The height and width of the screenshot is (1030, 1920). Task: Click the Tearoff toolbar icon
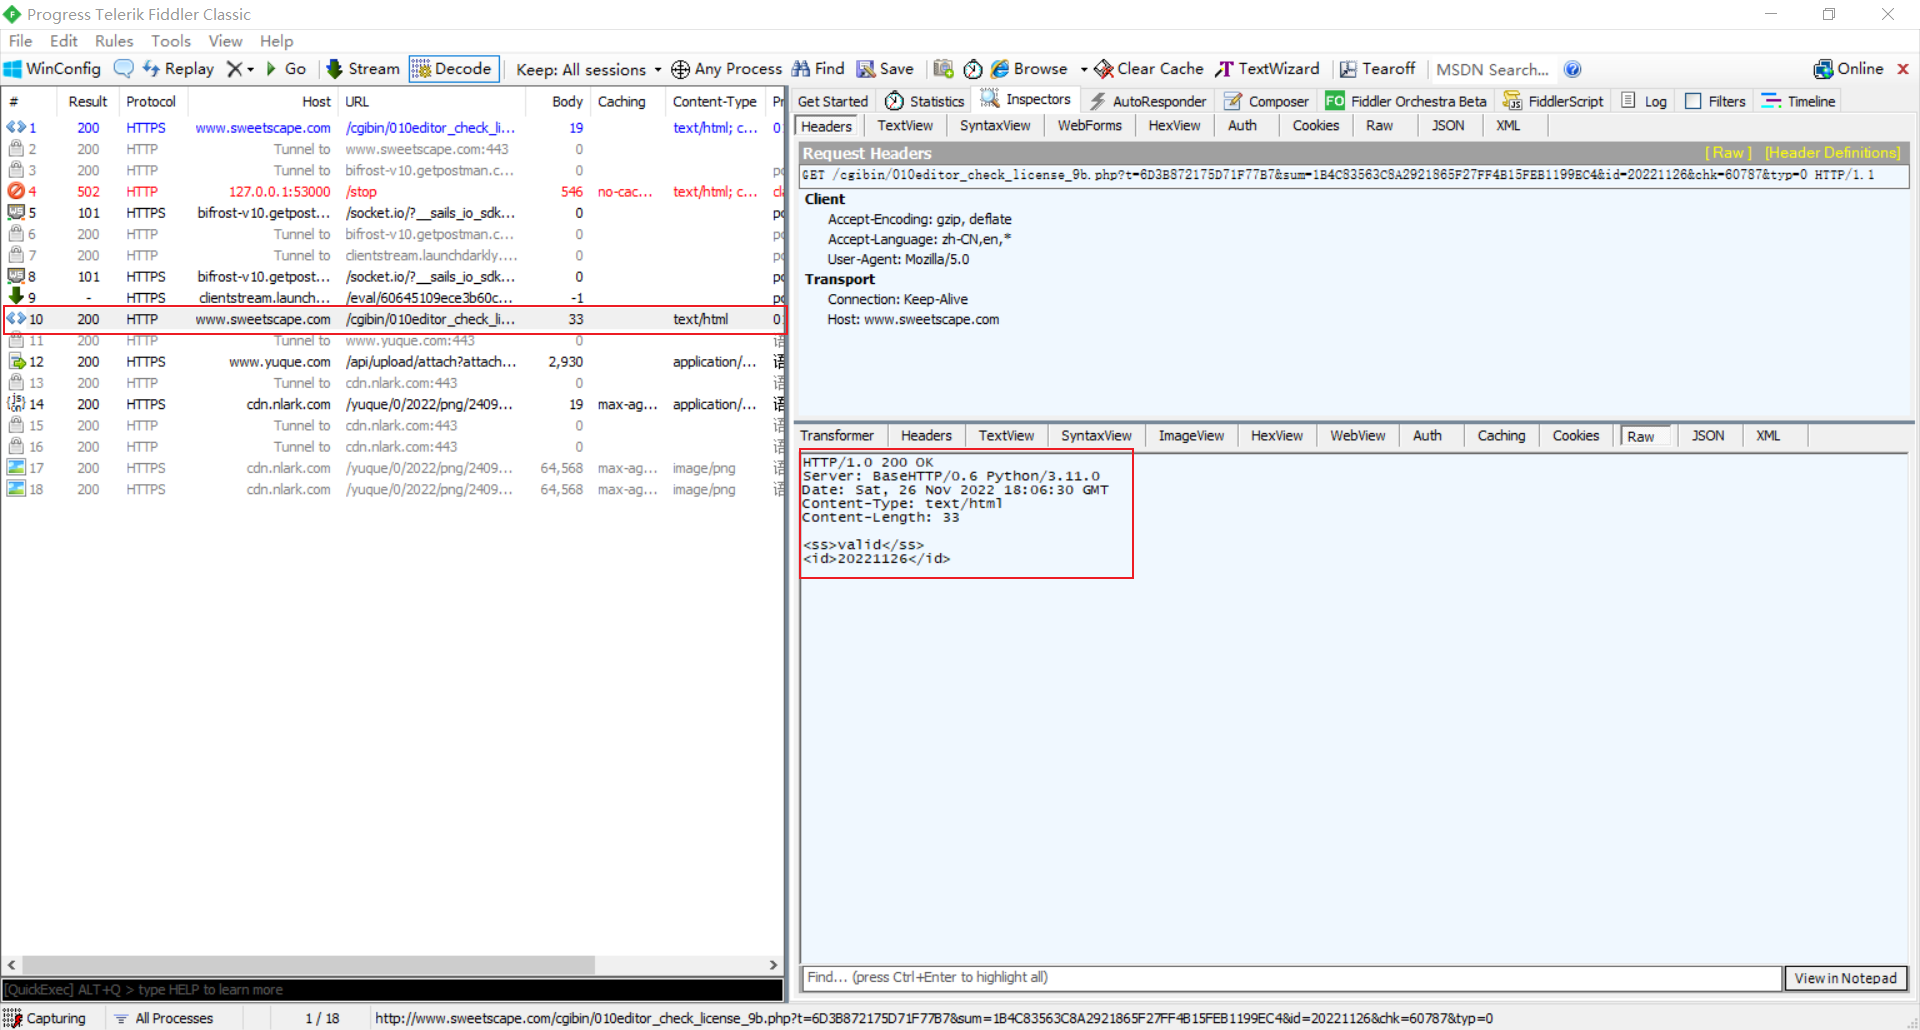tap(1348, 69)
